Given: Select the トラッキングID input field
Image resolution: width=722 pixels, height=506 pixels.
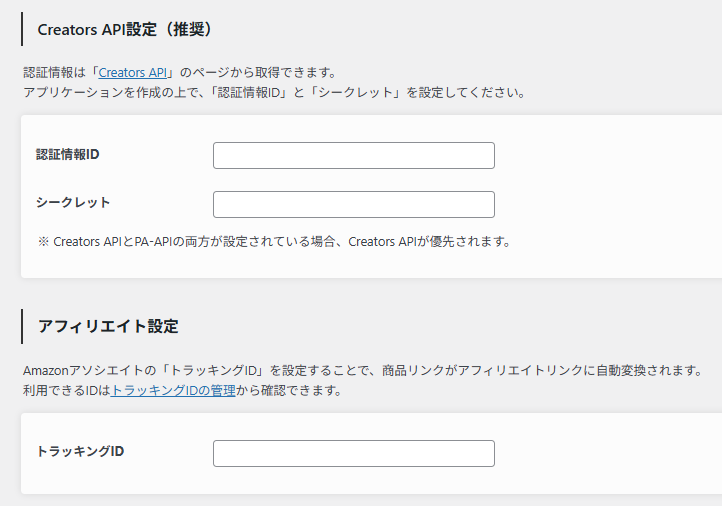Looking at the screenshot, I should coord(353,453).
